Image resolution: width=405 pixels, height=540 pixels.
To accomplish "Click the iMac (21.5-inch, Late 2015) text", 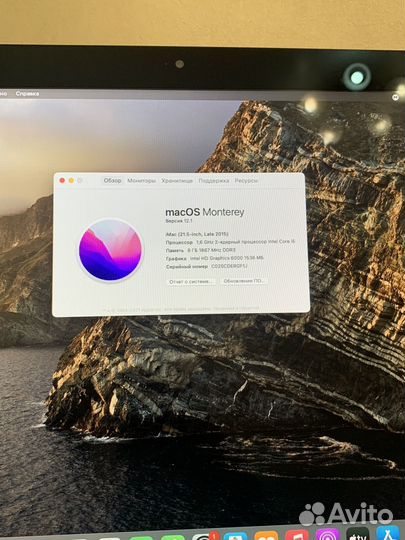I will coord(197,234).
